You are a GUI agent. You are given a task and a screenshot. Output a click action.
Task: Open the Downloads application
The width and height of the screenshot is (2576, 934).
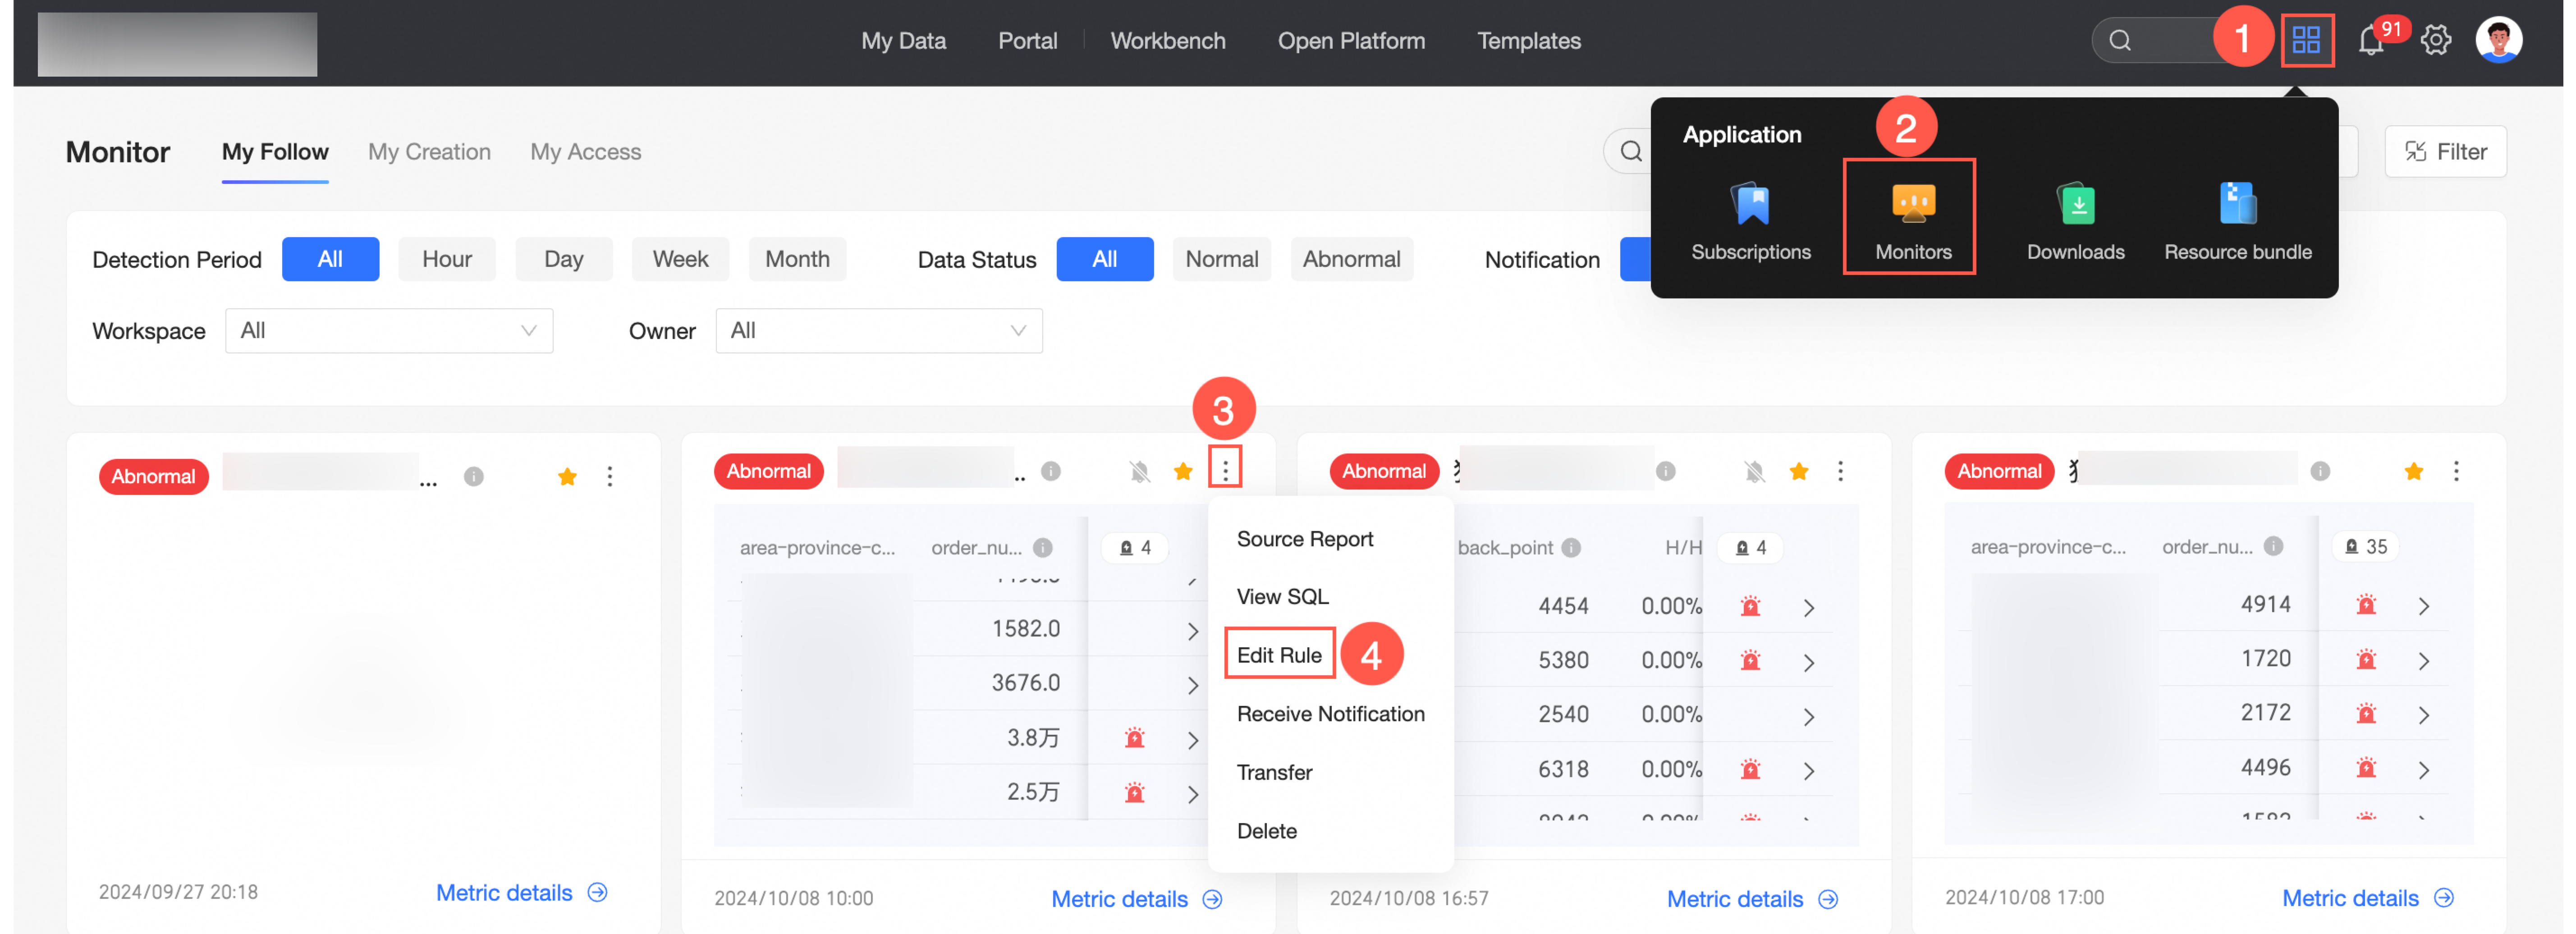coord(2075,222)
